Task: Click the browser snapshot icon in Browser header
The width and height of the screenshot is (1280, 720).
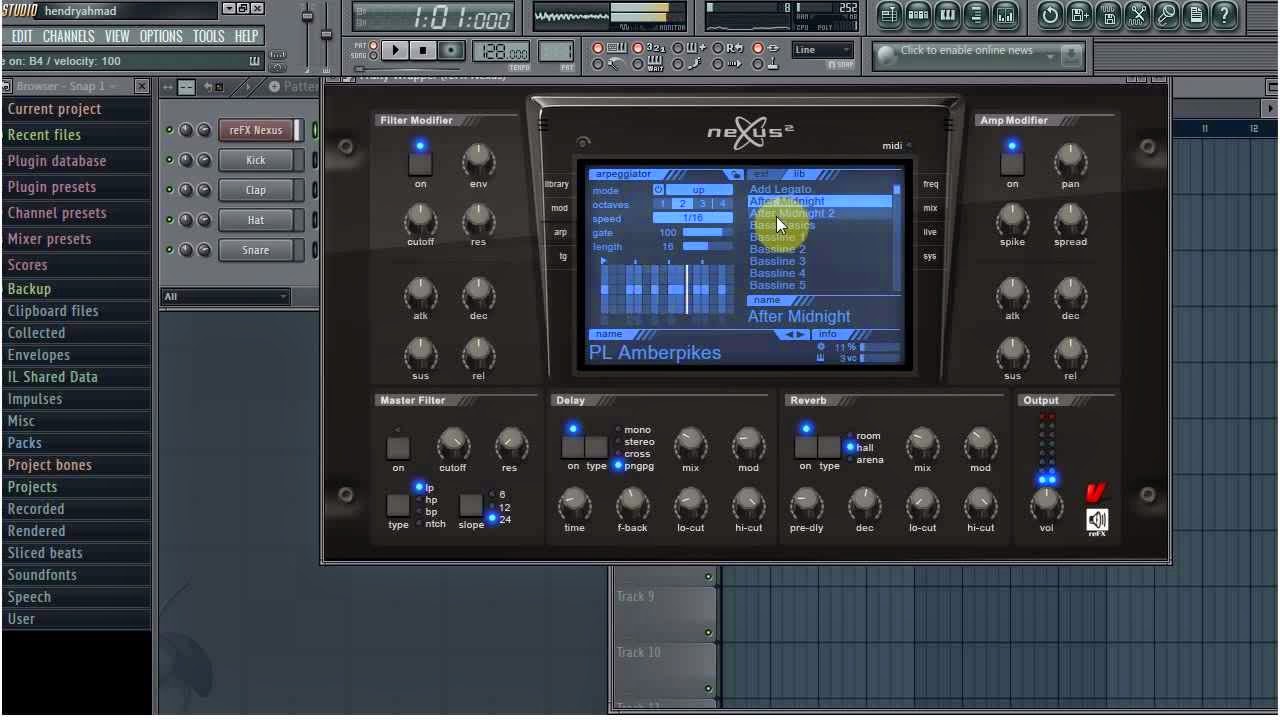Action: pos(7,86)
